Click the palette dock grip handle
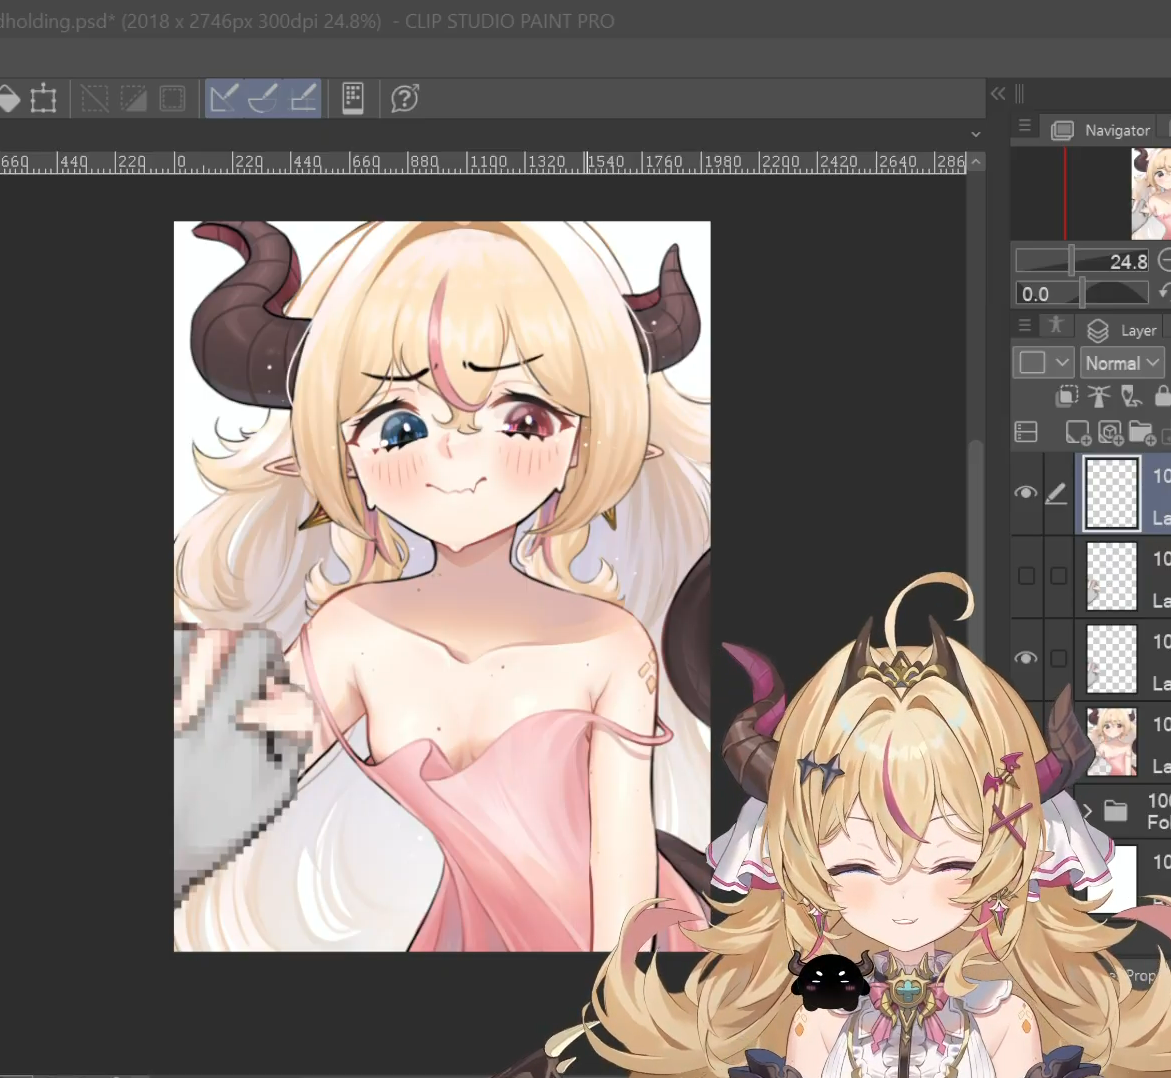Image resolution: width=1171 pixels, height=1078 pixels. click(x=1019, y=93)
